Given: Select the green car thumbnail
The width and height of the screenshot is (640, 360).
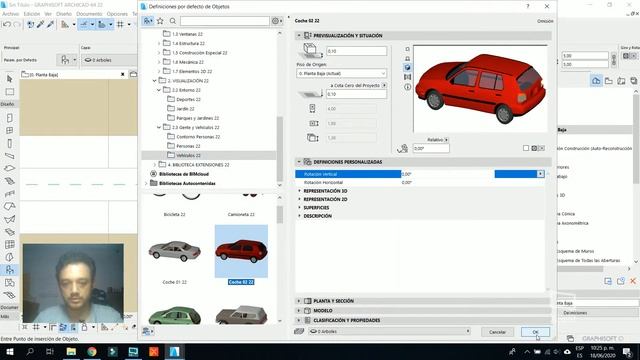Looking at the screenshot, I should pyautogui.click(x=175, y=315).
